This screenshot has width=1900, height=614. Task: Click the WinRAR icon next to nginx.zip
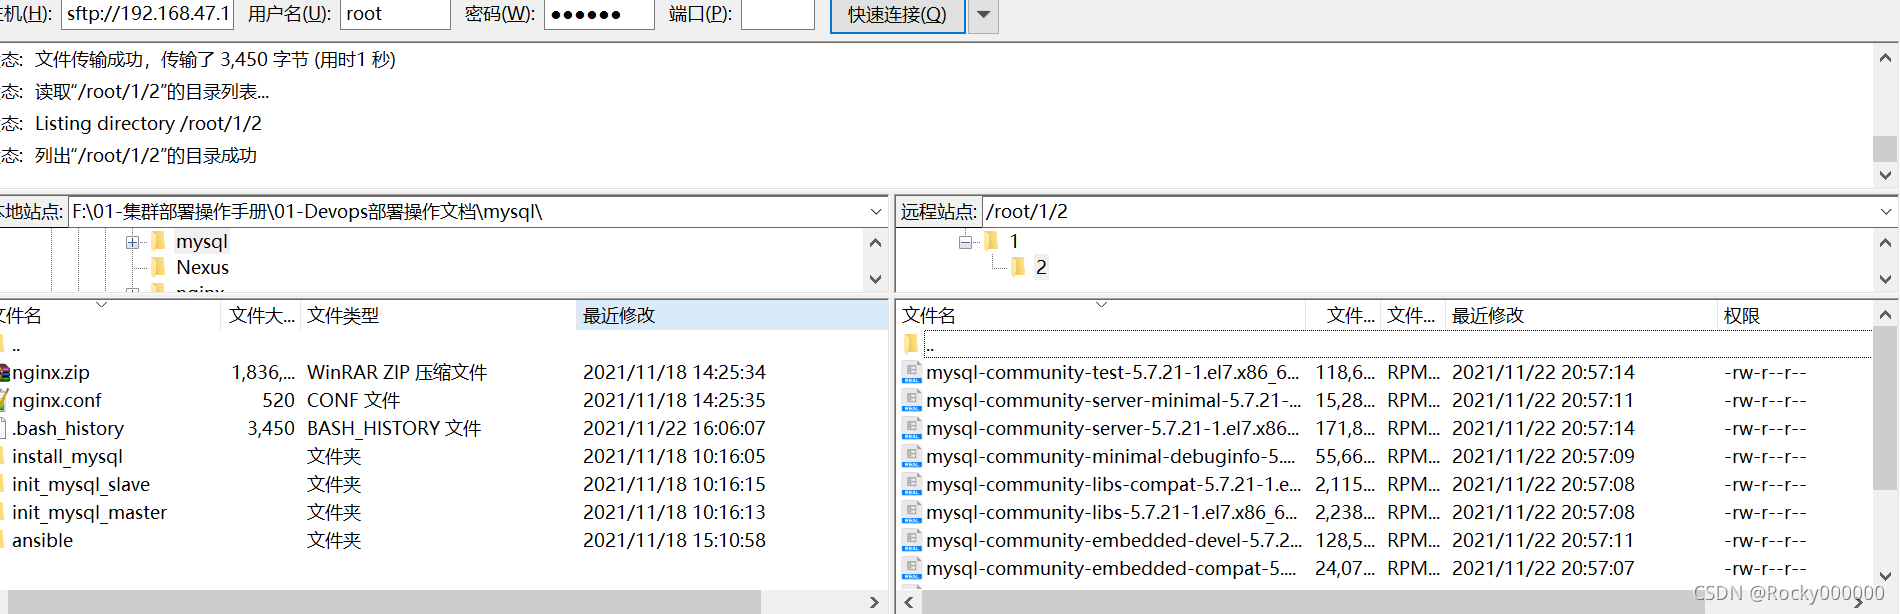click(5, 373)
